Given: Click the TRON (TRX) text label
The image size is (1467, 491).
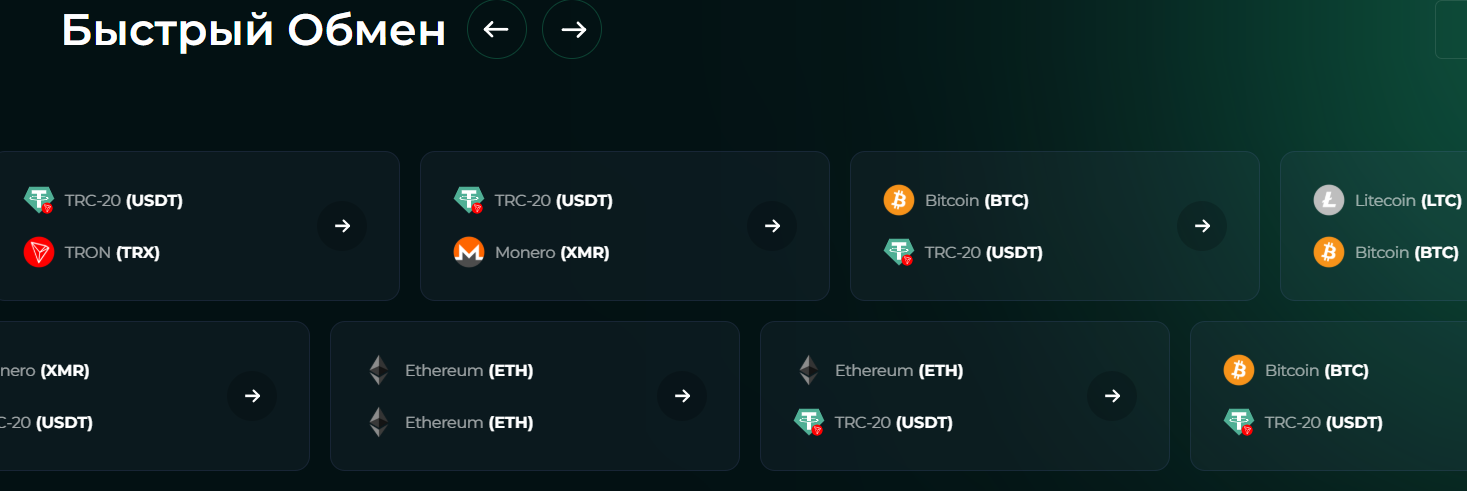Looking at the screenshot, I should tap(112, 252).
